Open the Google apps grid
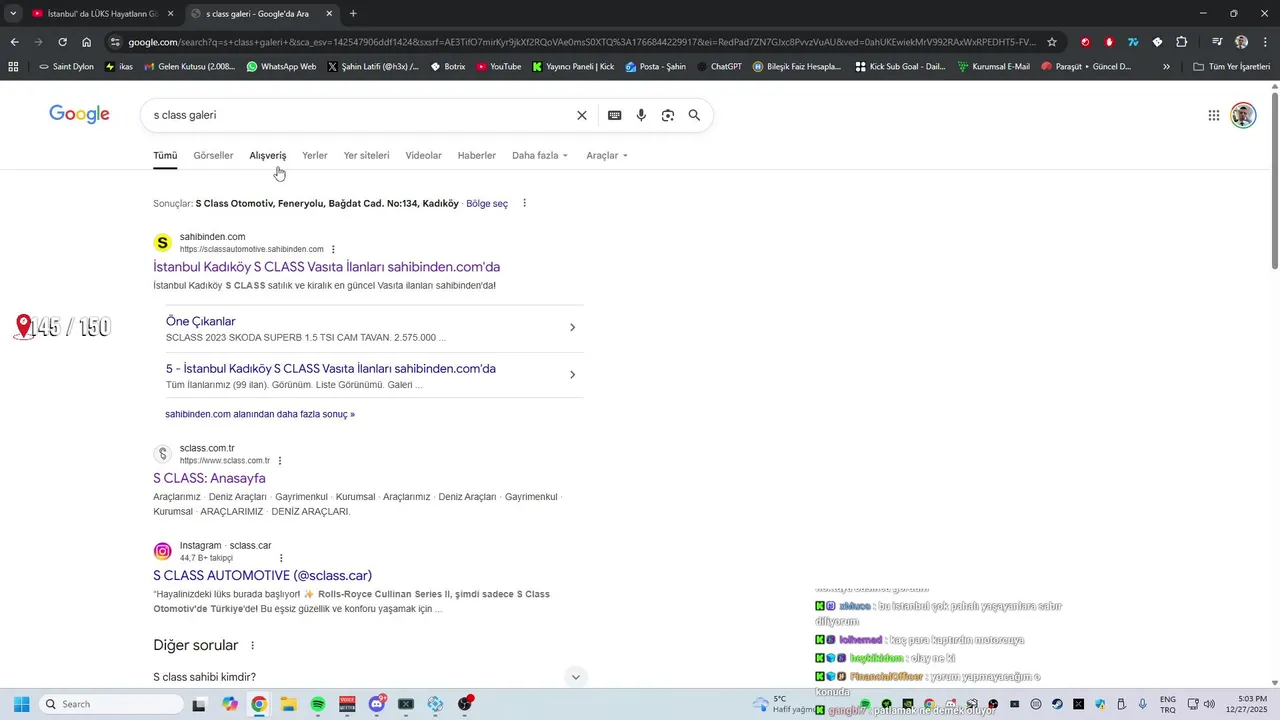This screenshot has width=1280, height=720. (x=1214, y=115)
